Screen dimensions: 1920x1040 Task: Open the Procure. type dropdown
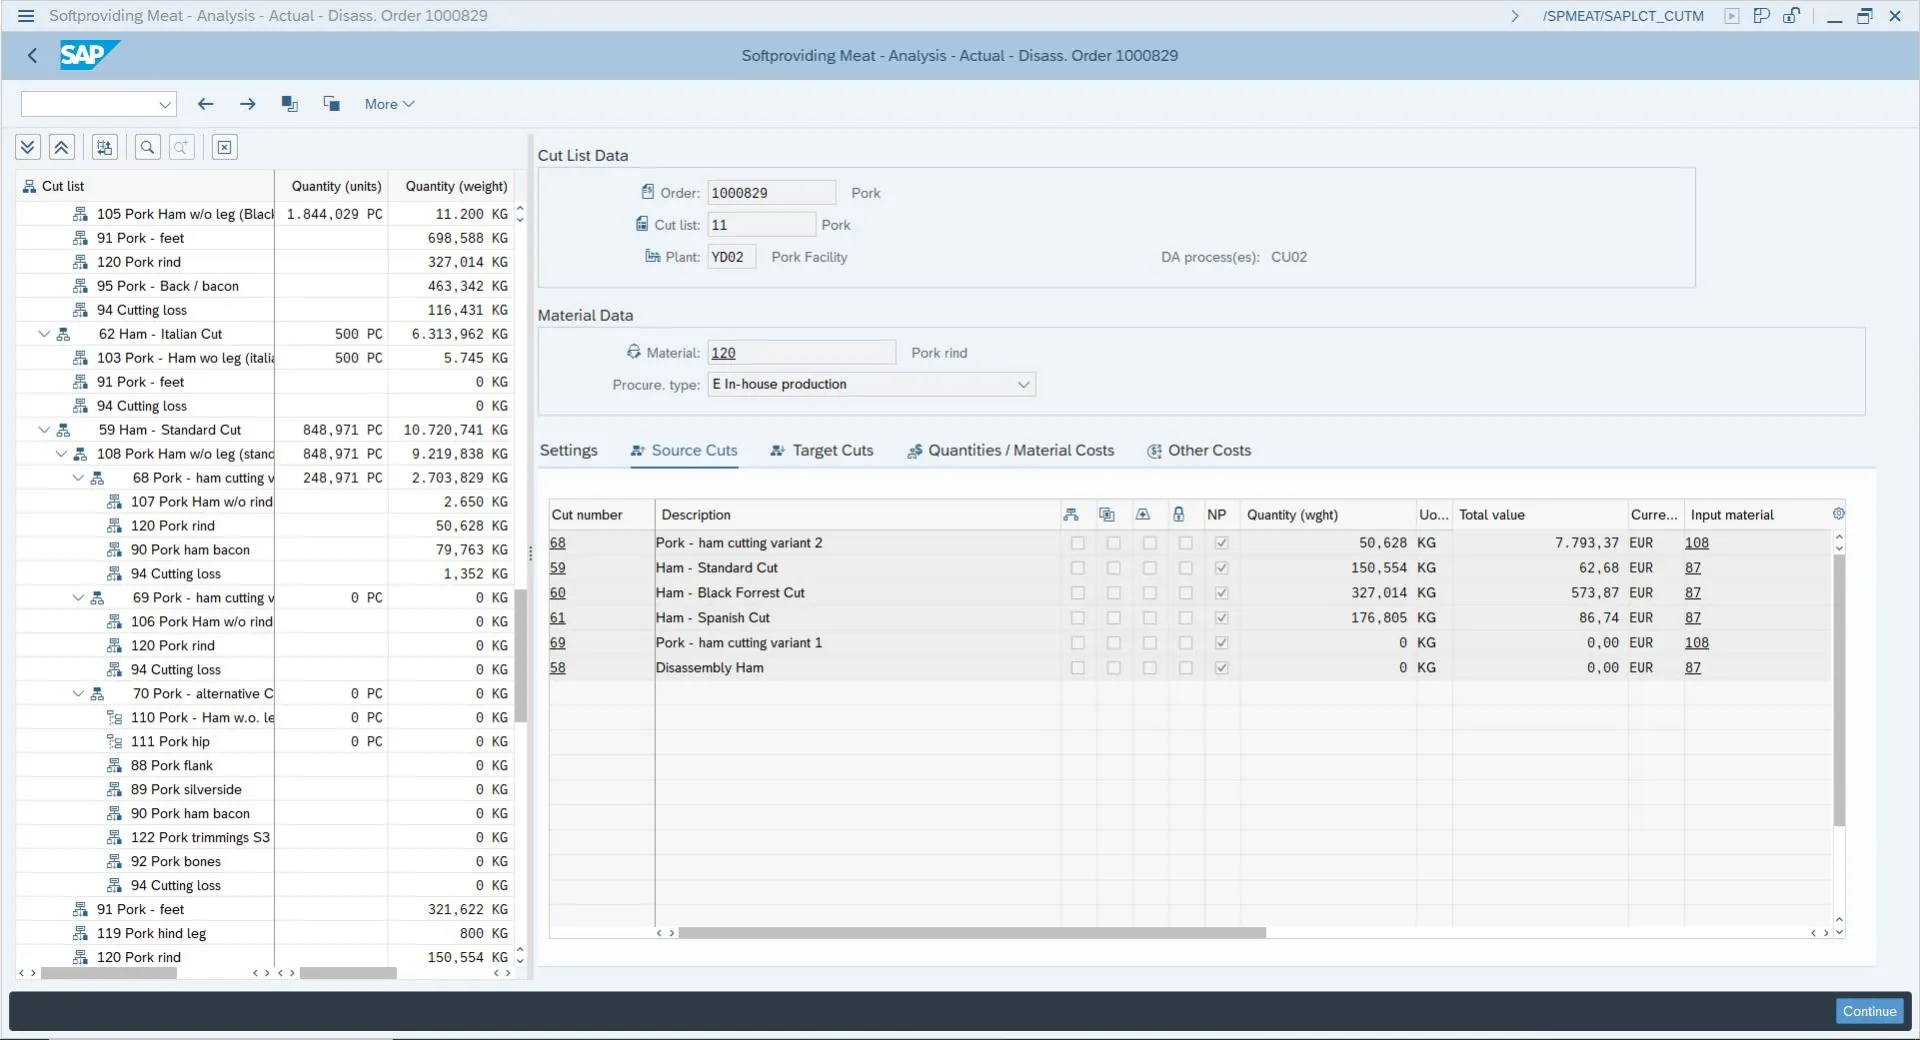1023,385
